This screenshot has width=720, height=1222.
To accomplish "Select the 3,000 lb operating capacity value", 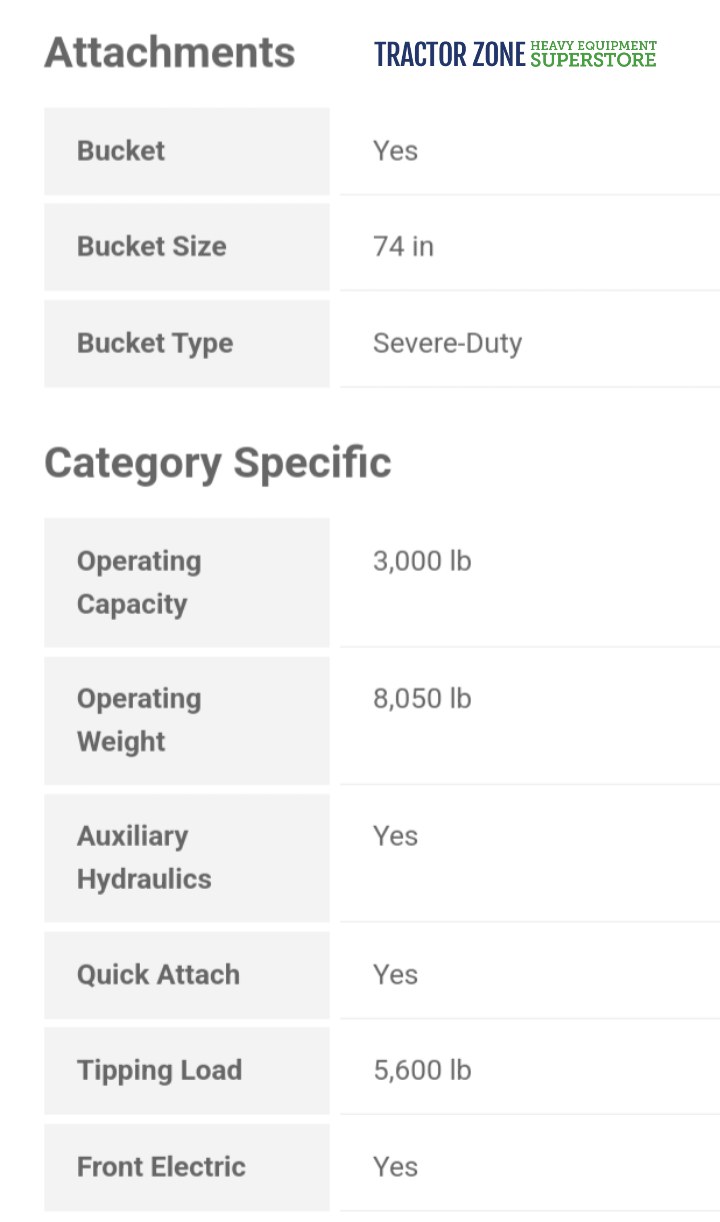I will pos(422,561).
